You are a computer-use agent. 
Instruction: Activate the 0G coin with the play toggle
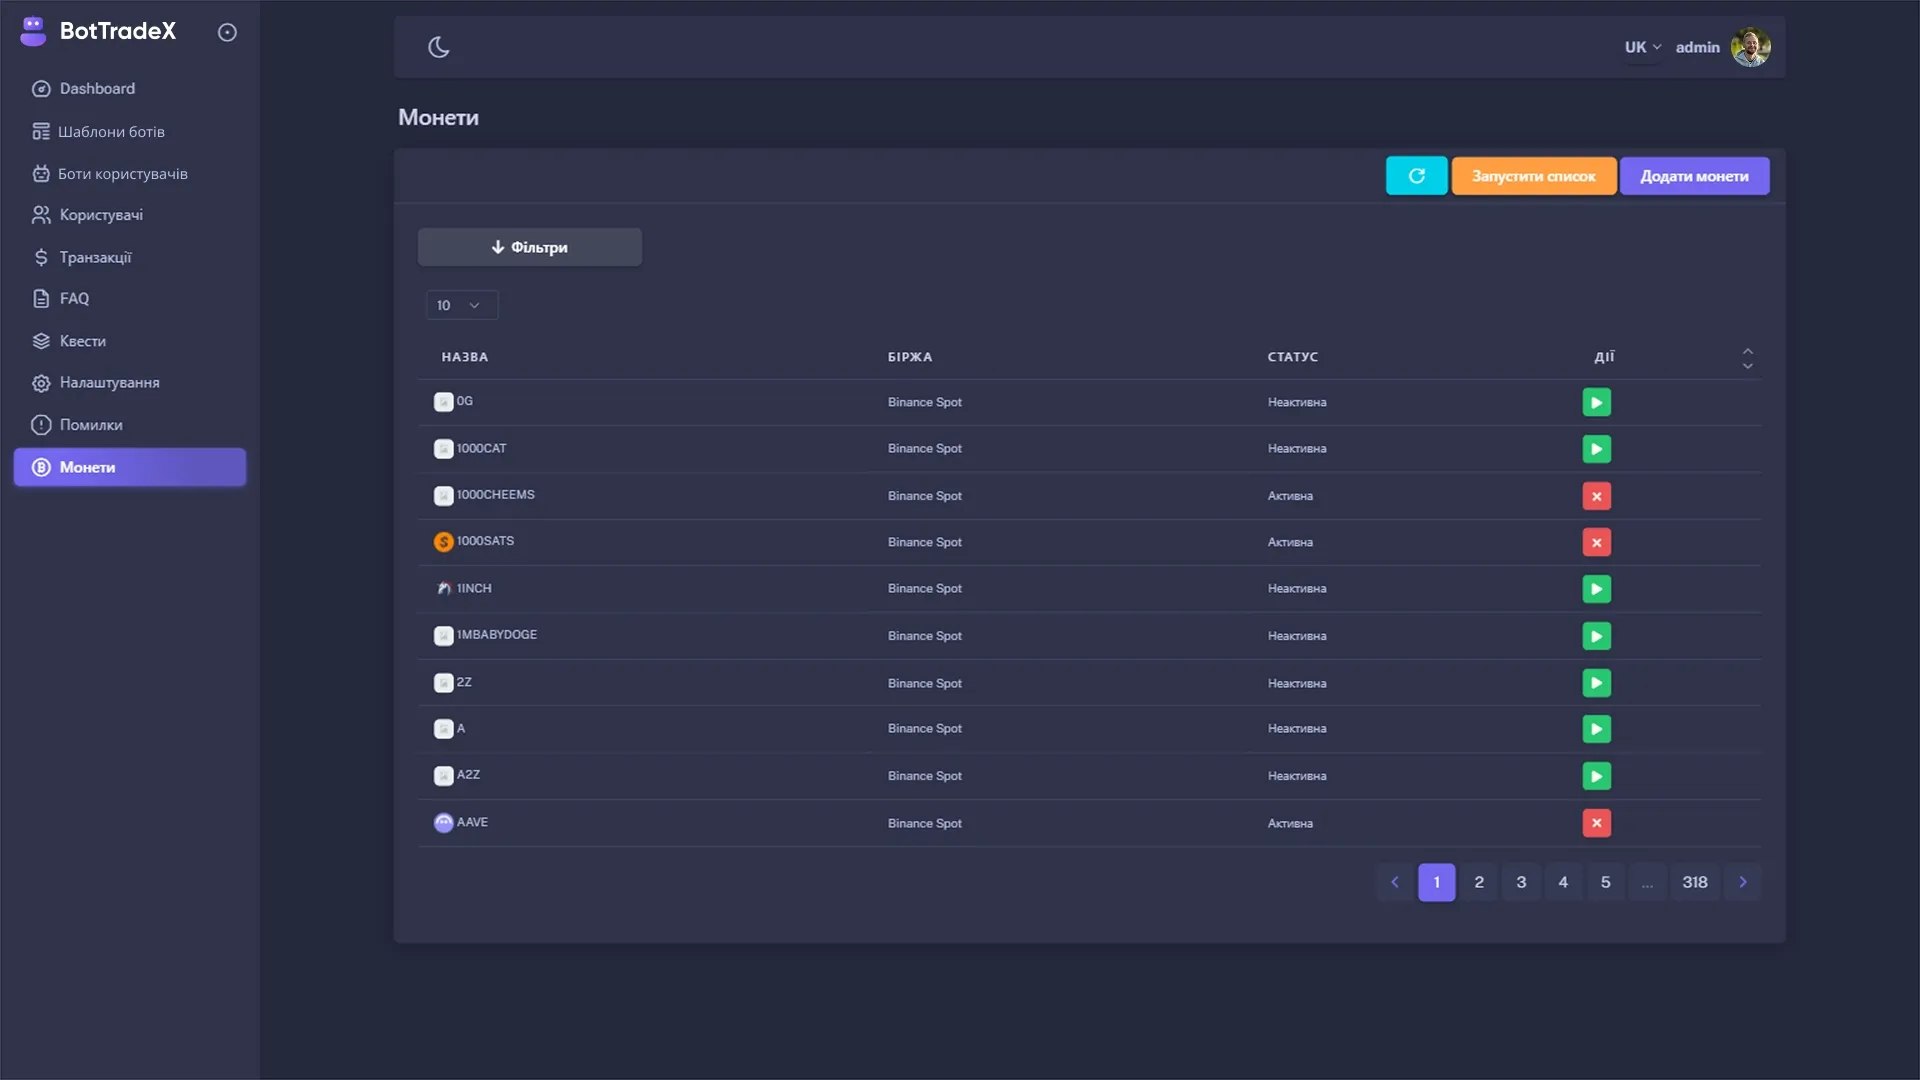point(1596,402)
